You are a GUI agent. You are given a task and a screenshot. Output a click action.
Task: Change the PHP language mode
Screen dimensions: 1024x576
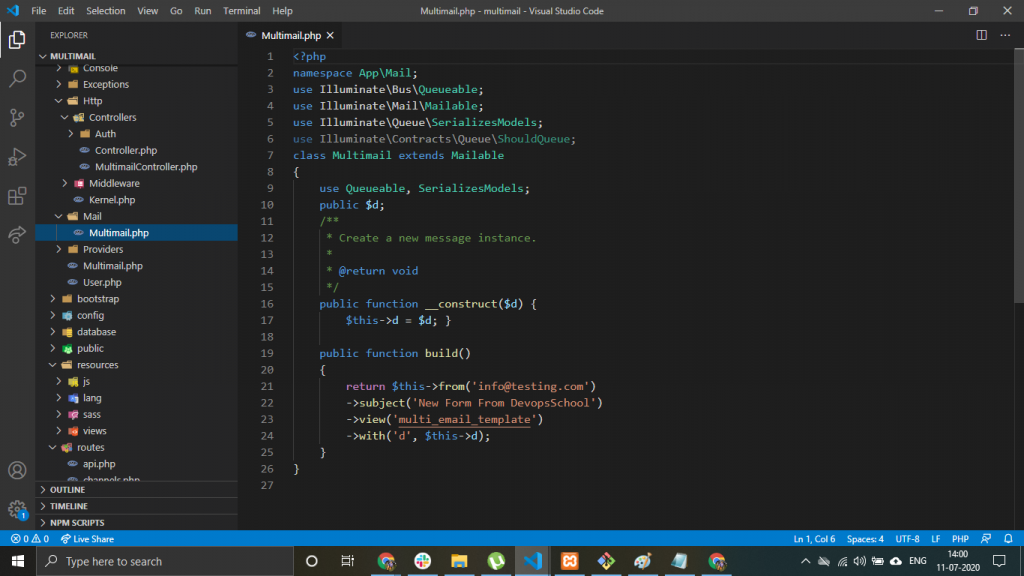click(960, 539)
